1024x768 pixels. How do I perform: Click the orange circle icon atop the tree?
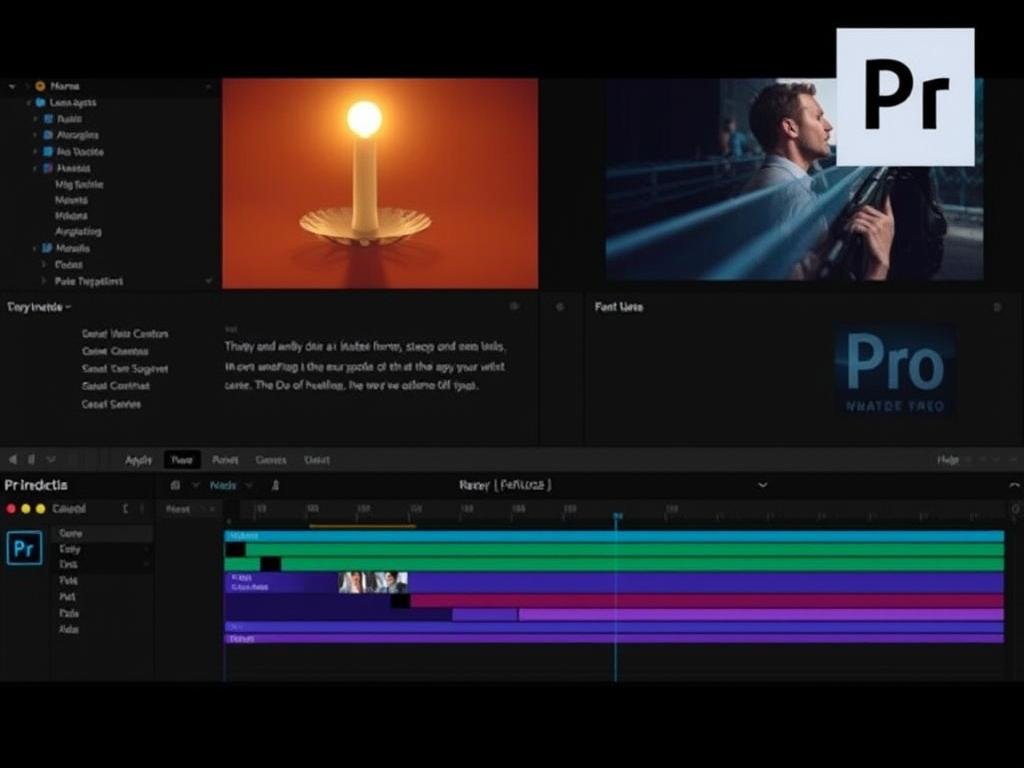(40, 86)
